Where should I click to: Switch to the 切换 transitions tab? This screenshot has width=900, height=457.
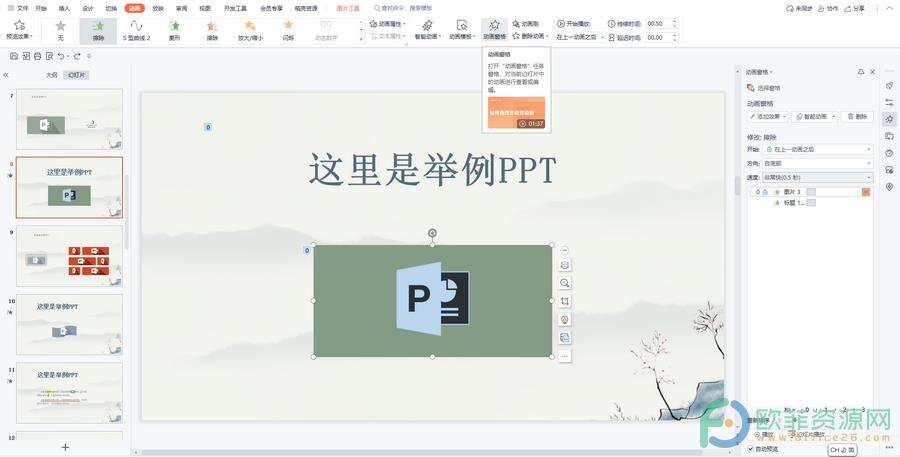(111, 9)
